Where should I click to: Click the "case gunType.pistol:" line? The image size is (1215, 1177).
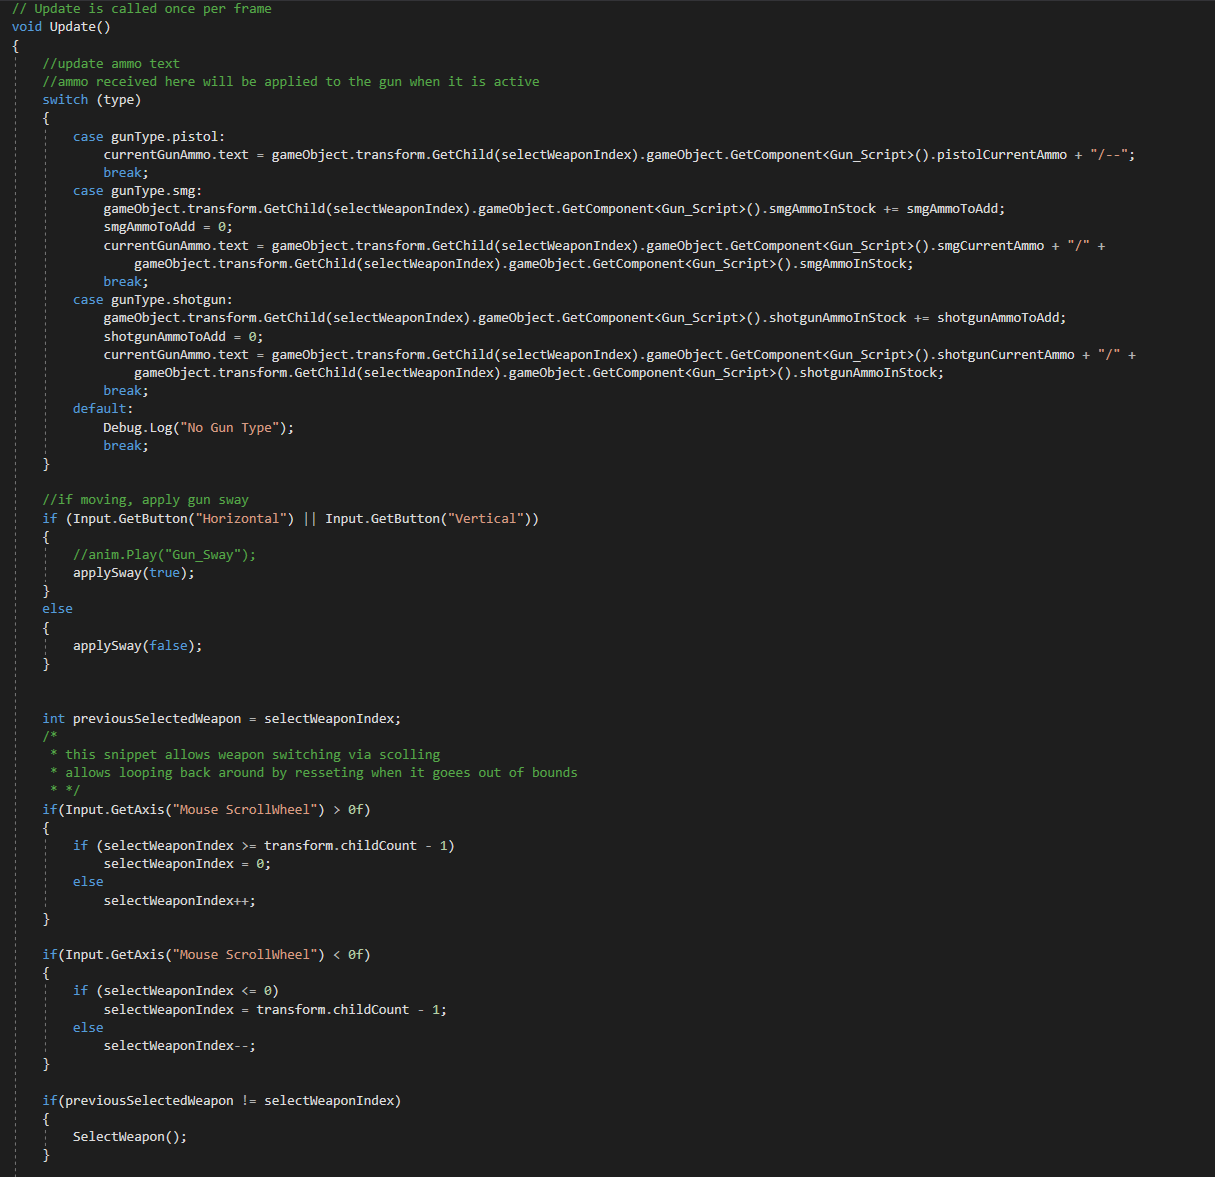(x=148, y=136)
